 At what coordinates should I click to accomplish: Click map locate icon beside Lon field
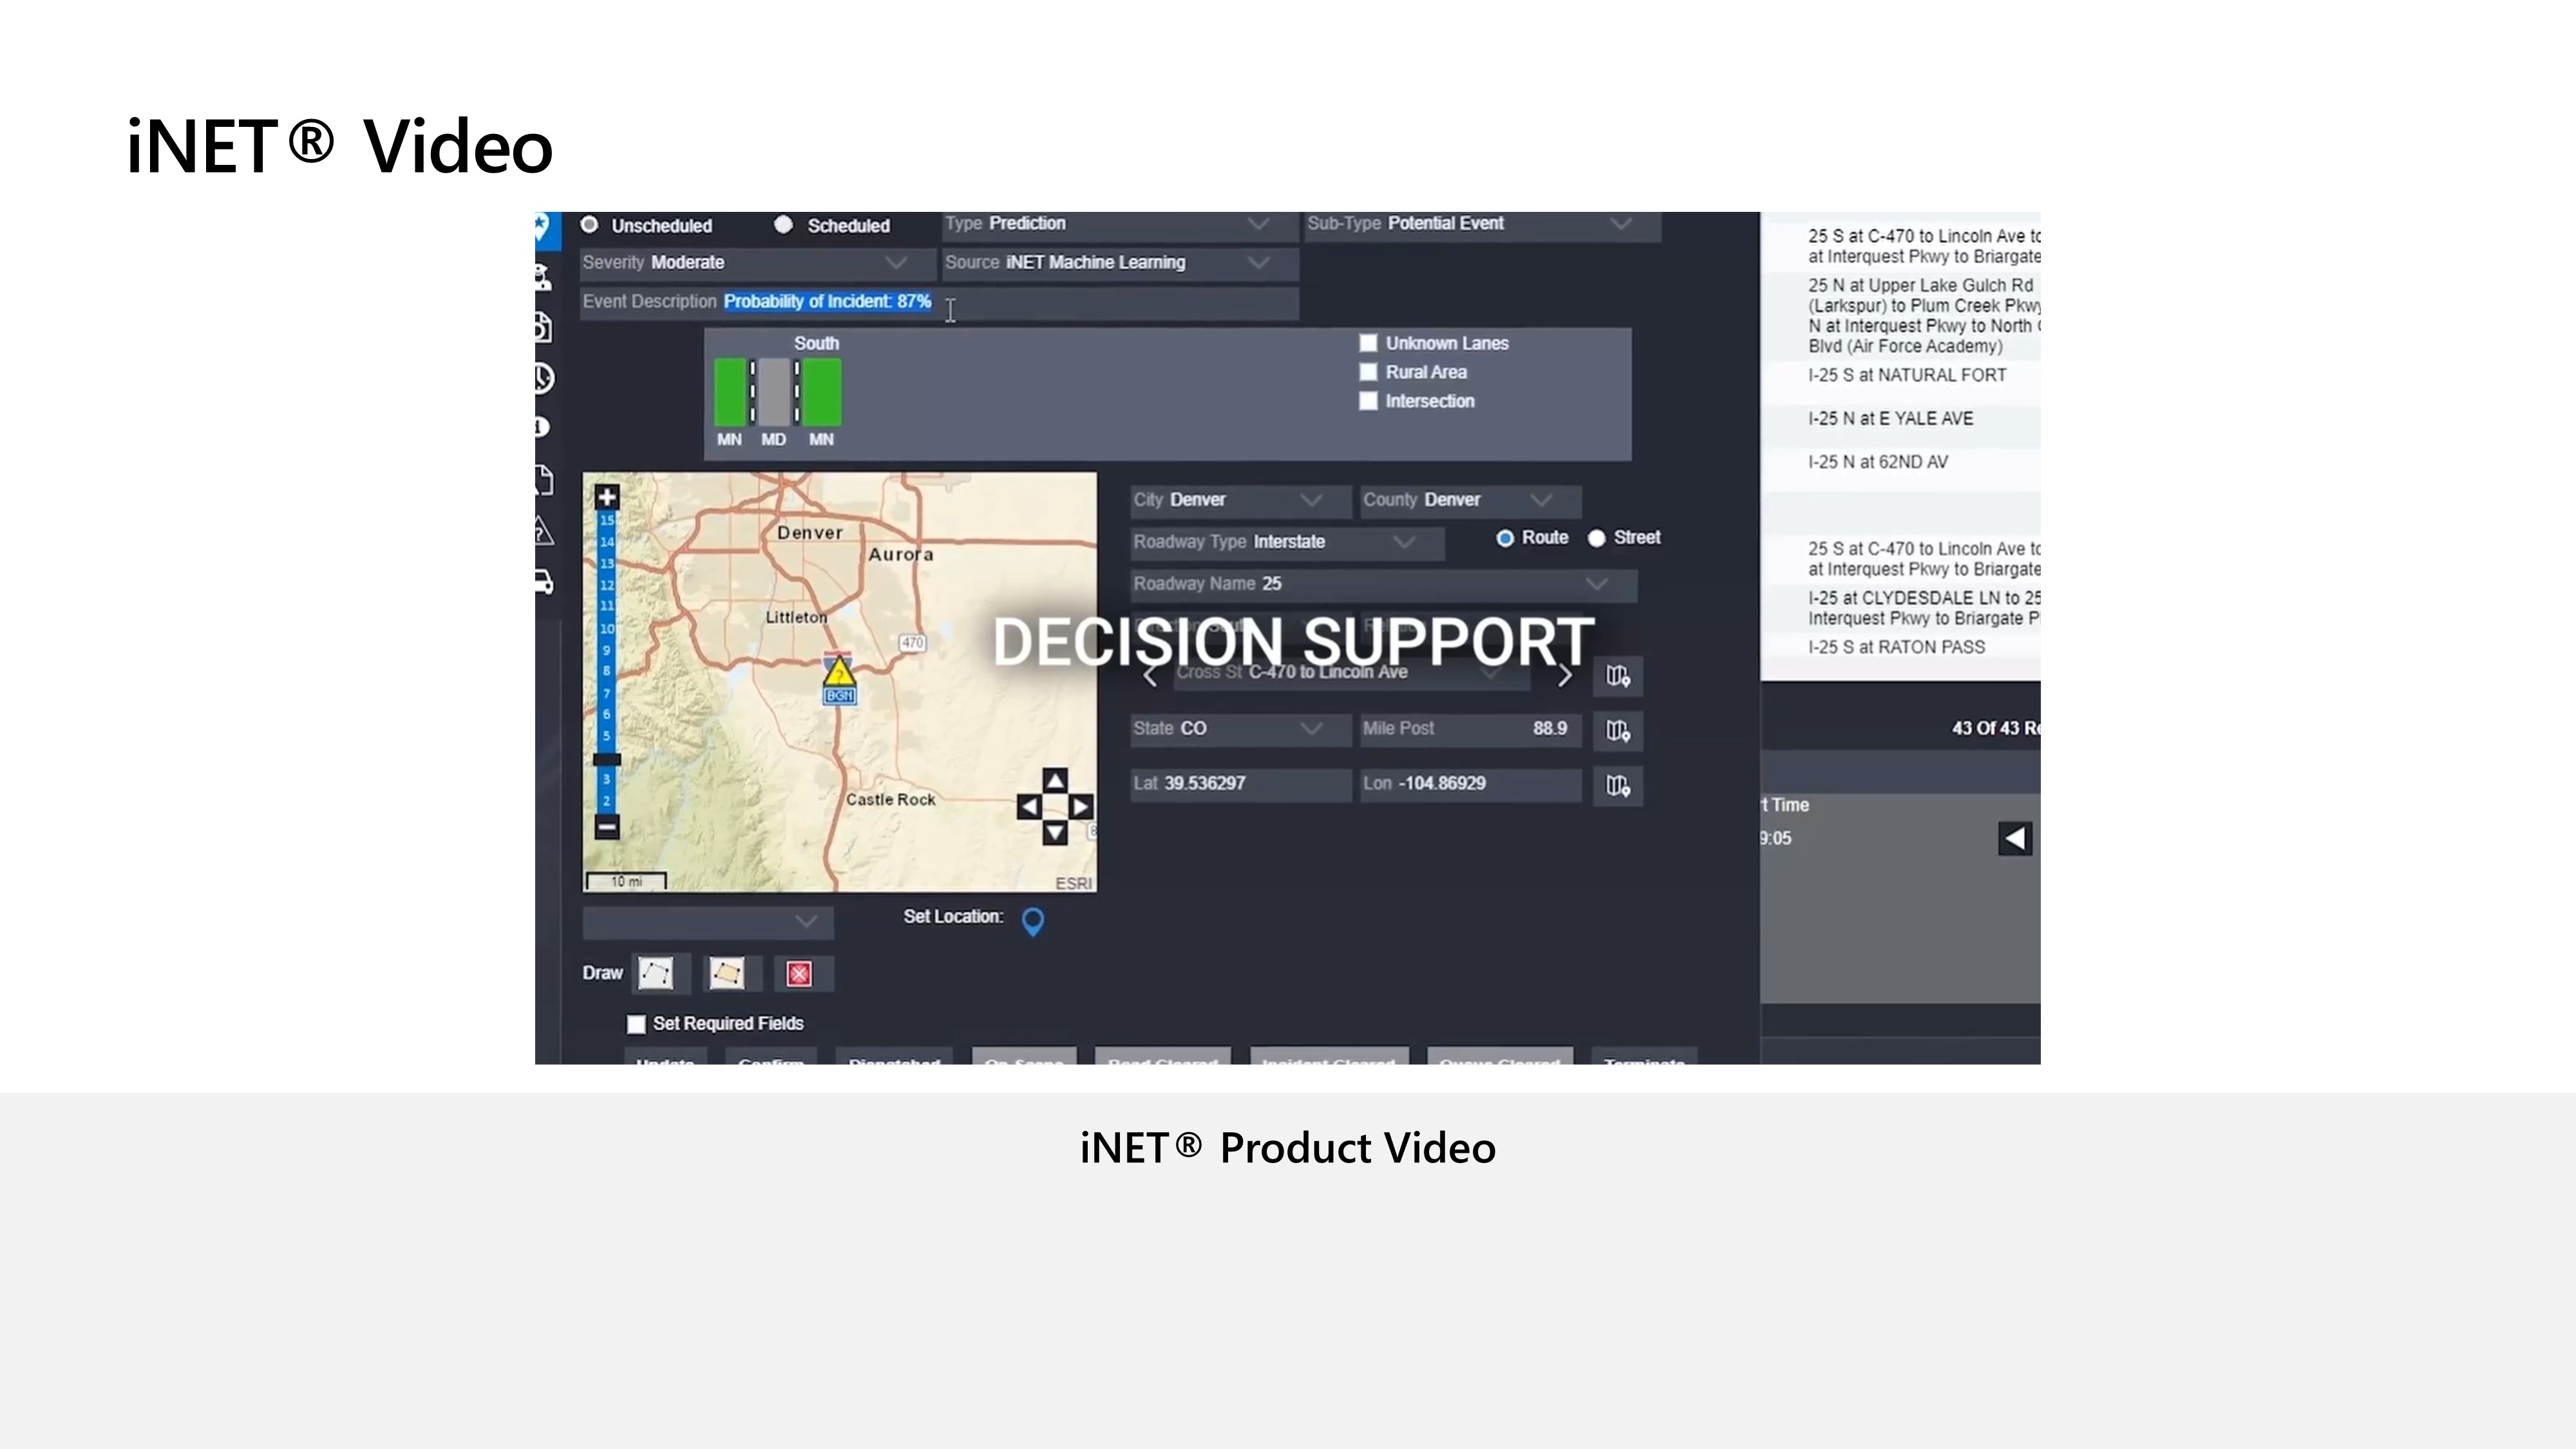pos(1617,785)
